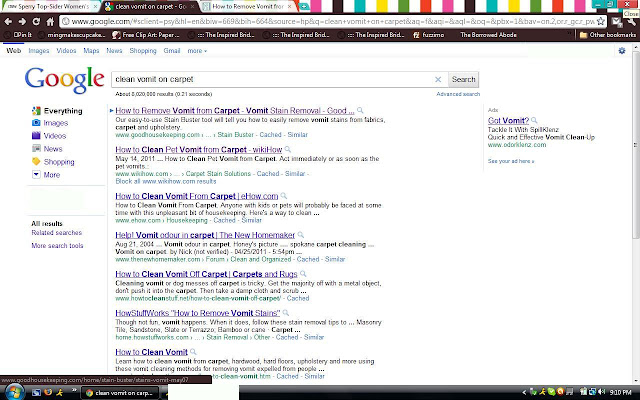Preview the Carpets and Rugs result with its magnifier
Screen dimensions: 640x400
click(x=303, y=274)
